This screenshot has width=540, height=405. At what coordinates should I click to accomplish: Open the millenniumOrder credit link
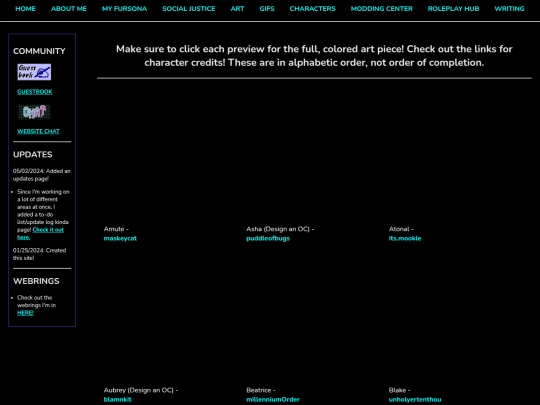point(273,399)
